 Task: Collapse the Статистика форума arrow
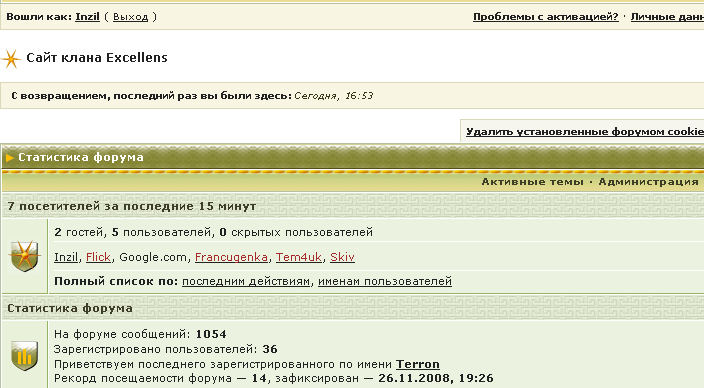[9, 158]
